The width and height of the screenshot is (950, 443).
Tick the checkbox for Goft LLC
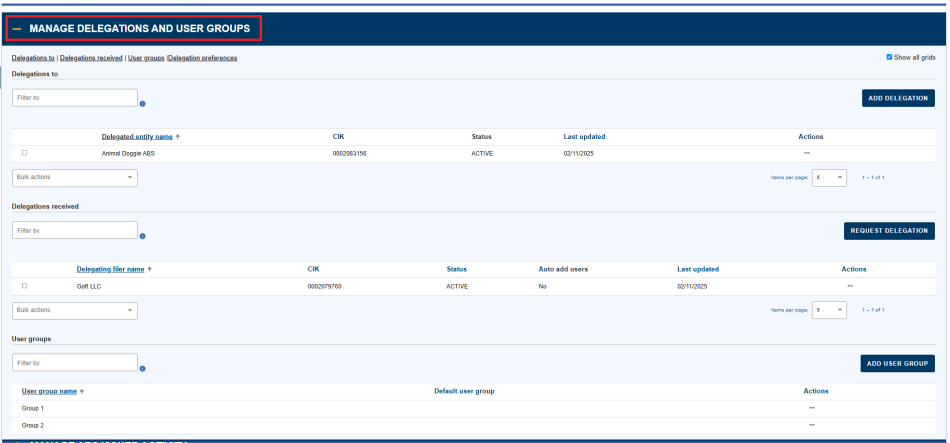coord(24,286)
